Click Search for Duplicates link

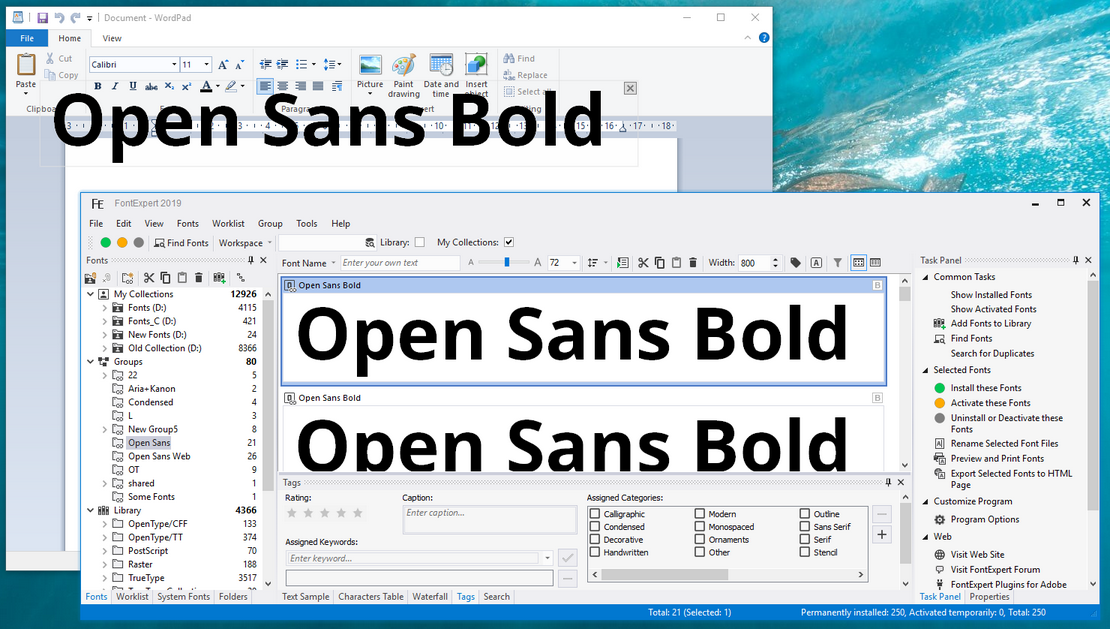tap(992, 353)
